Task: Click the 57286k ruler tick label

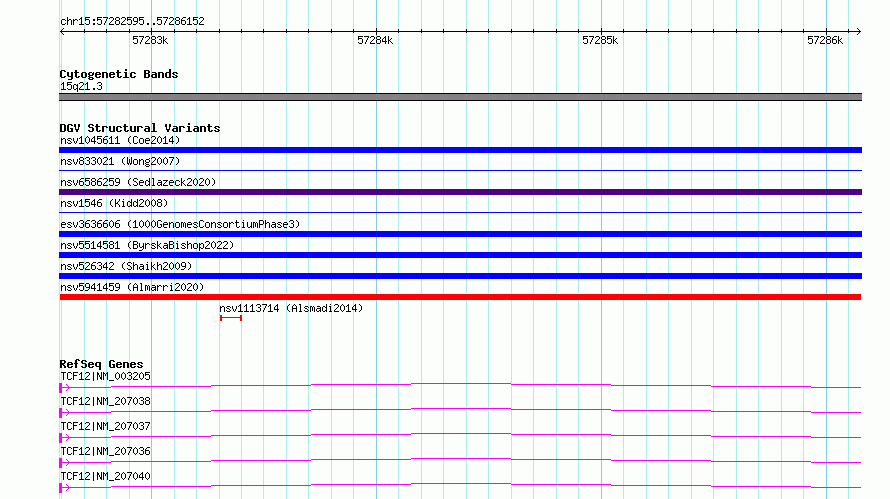Action: pyautogui.click(x=825, y=40)
